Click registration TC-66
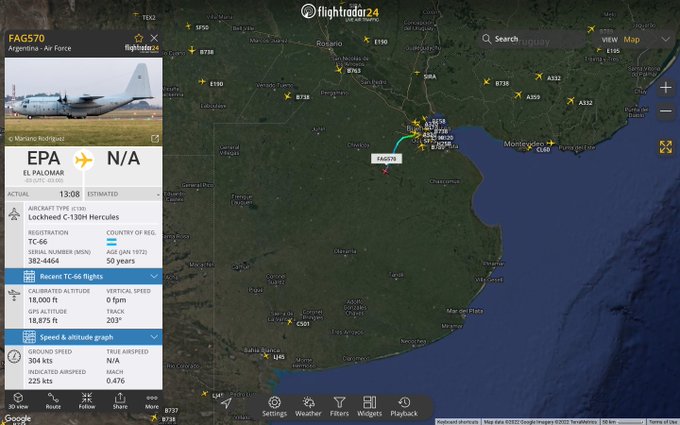The image size is (680, 425). tap(38, 242)
